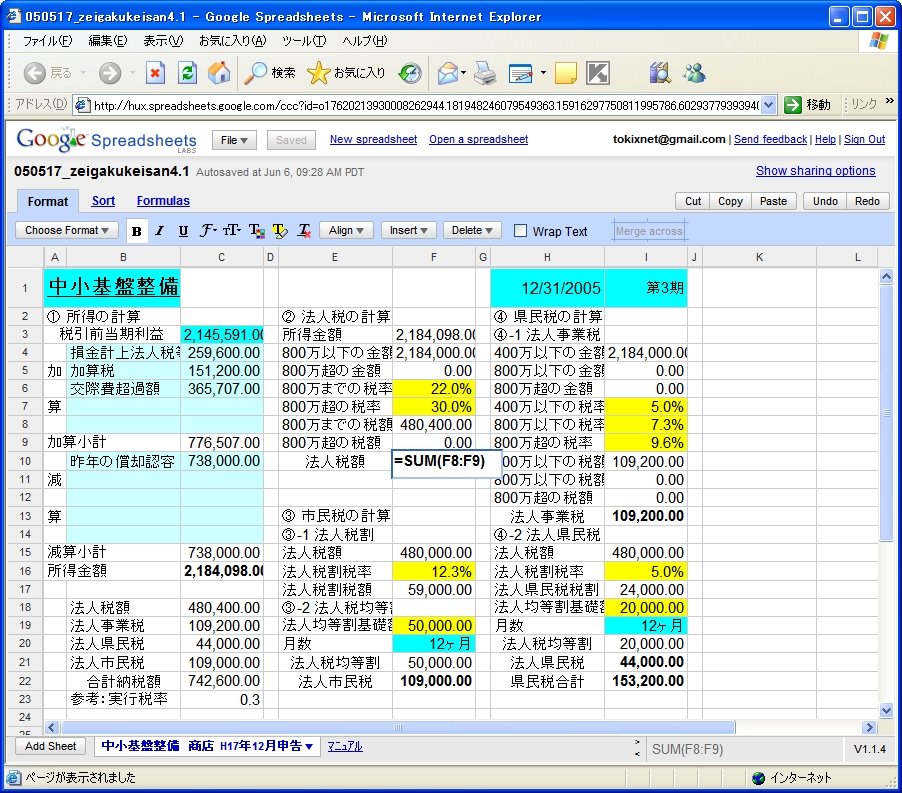Click the Go (移動) arrow button
Image resolution: width=902 pixels, height=793 pixels.
pos(808,105)
